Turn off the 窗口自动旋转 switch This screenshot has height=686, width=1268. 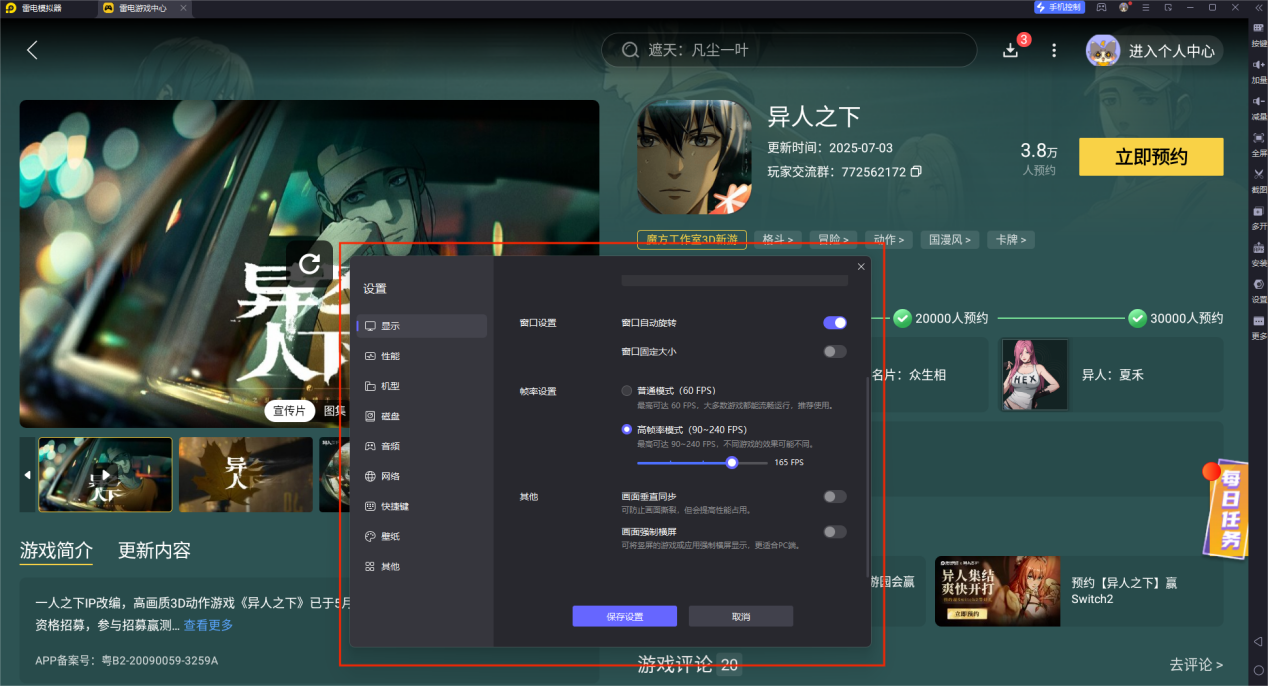click(x=835, y=323)
